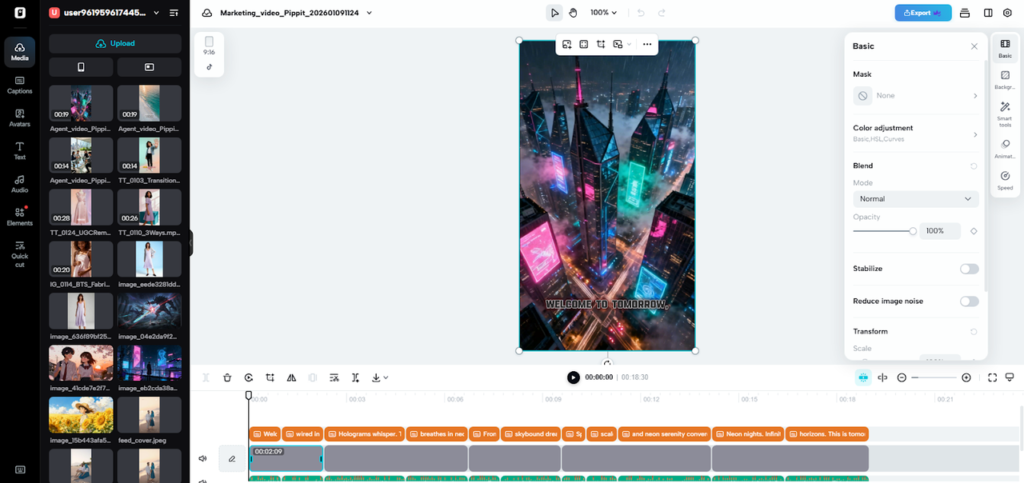This screenshot has height=483, width=1024.
Task: Switch to the Captions tab
Action: point(19,84)
